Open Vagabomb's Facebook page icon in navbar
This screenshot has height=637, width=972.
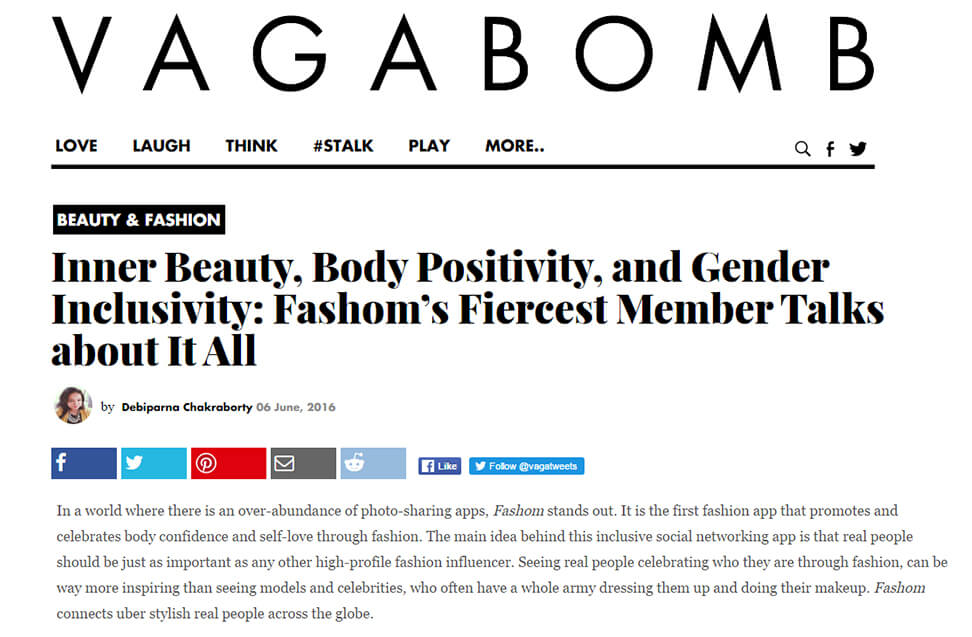pyautogui.click(x=830, y=149)
